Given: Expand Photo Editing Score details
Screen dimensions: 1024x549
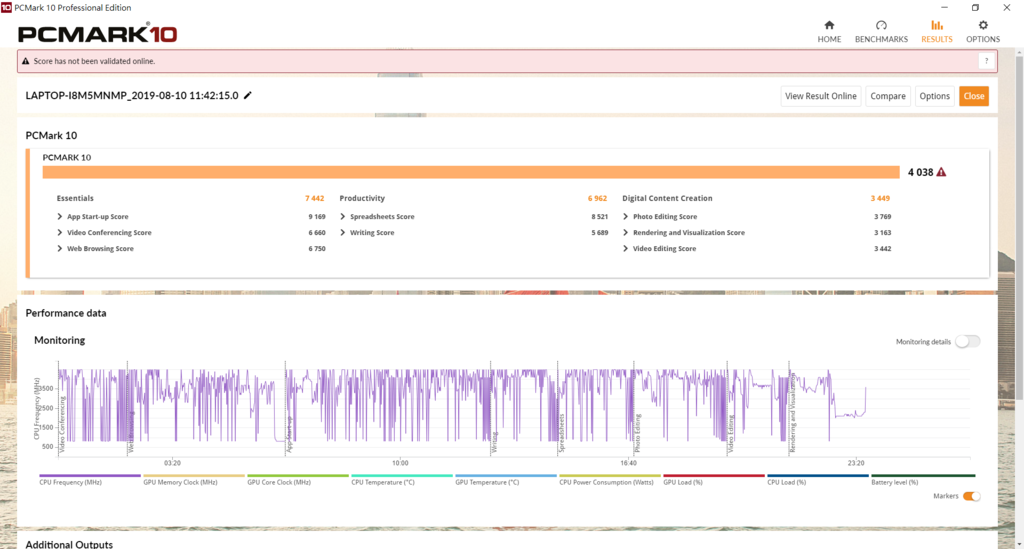Looking at the screenshot, I should coord(626,217).
